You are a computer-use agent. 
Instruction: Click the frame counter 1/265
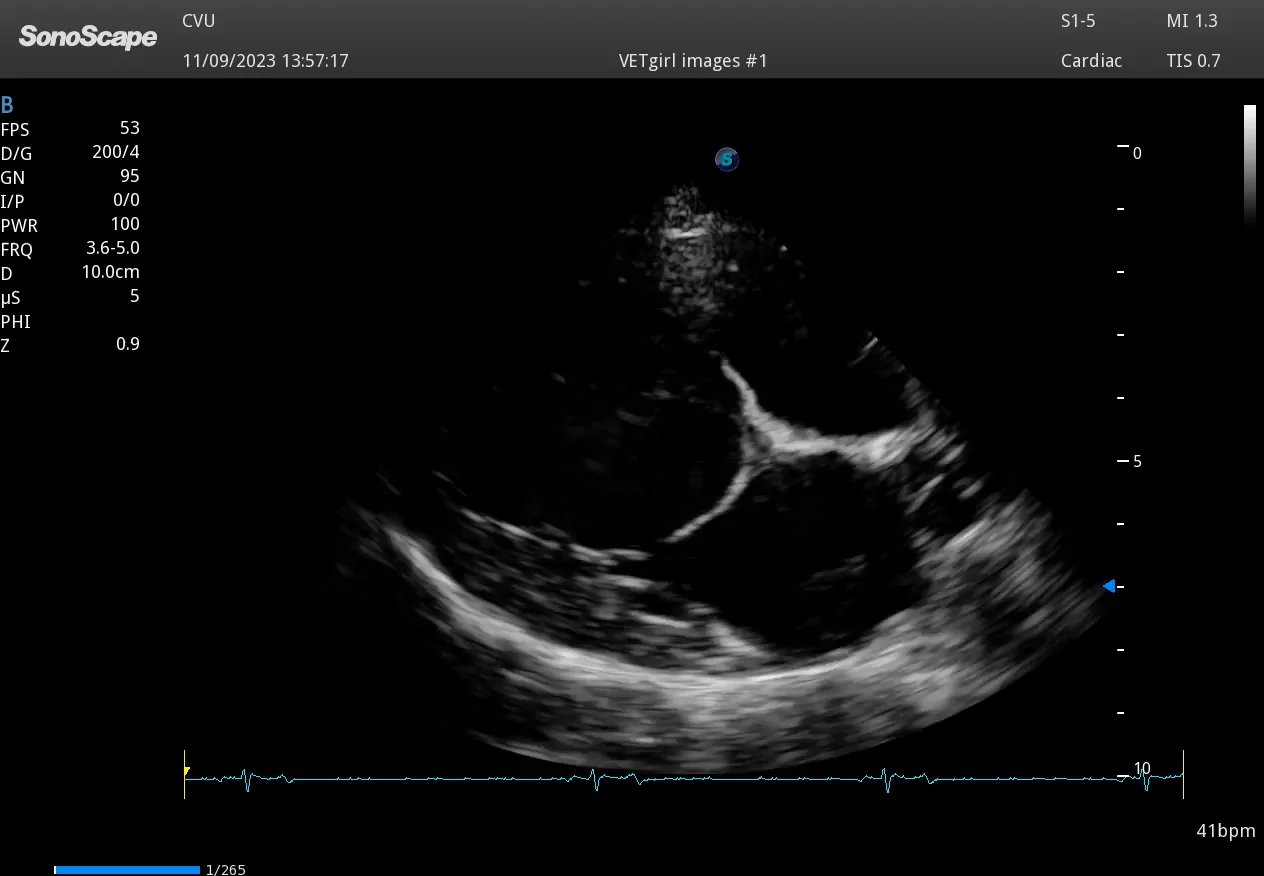pos(225,870)
